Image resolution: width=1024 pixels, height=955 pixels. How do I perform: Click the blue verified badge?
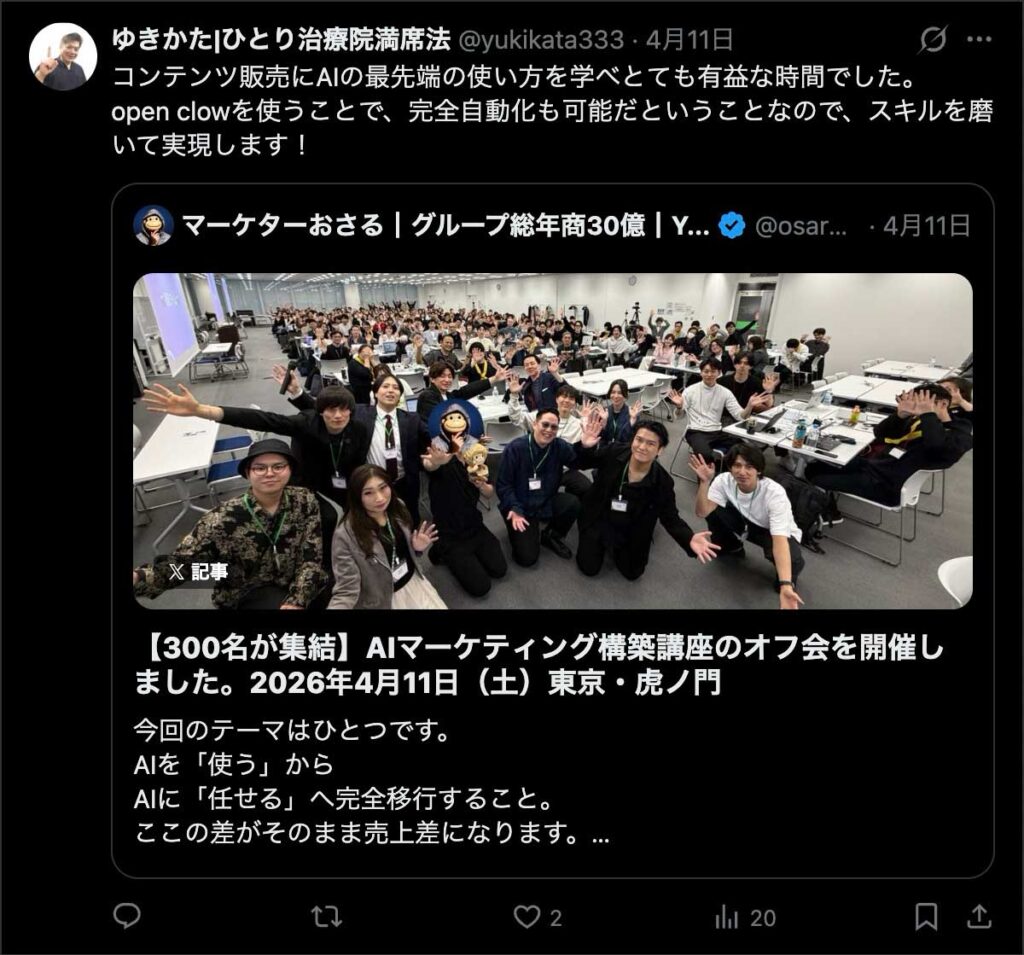[x=731, y=226]
